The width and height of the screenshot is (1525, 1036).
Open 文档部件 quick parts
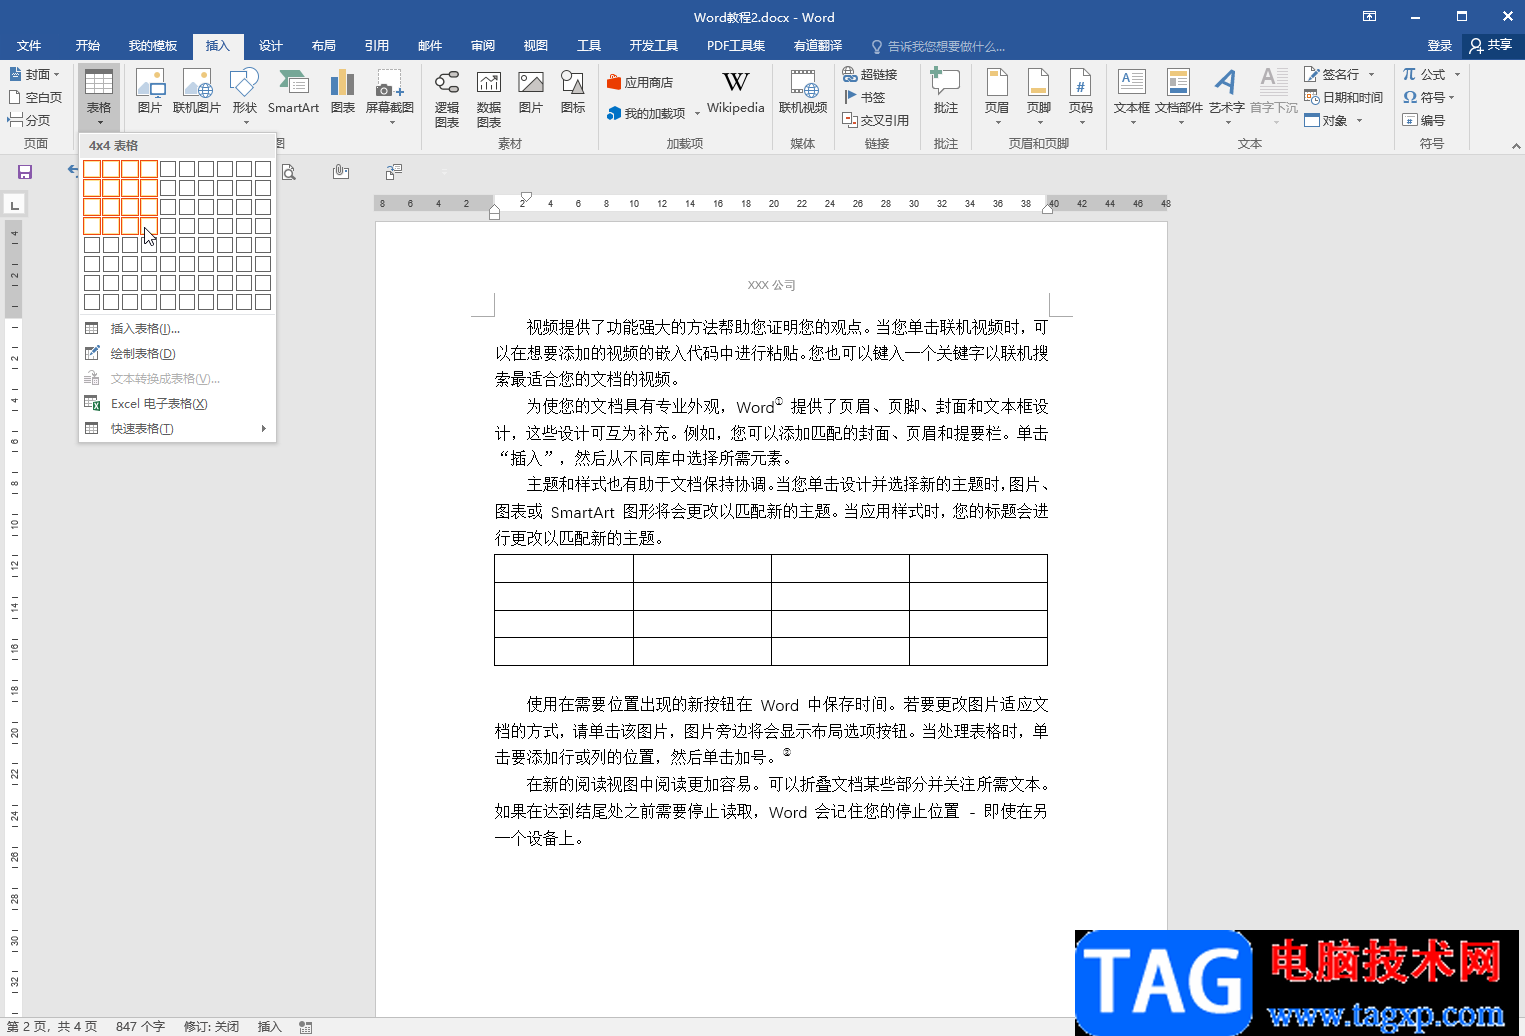coord(1179,96)
